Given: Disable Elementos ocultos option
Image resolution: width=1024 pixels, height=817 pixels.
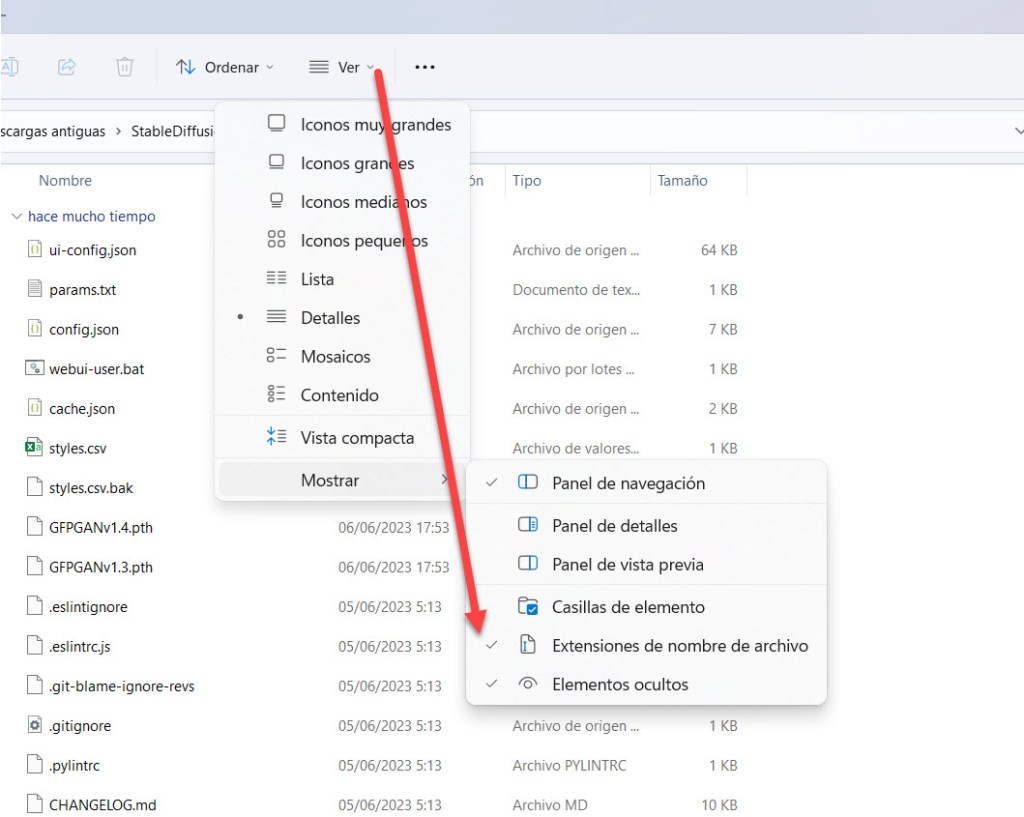Looking at the screenshot, I should [620, 685].
